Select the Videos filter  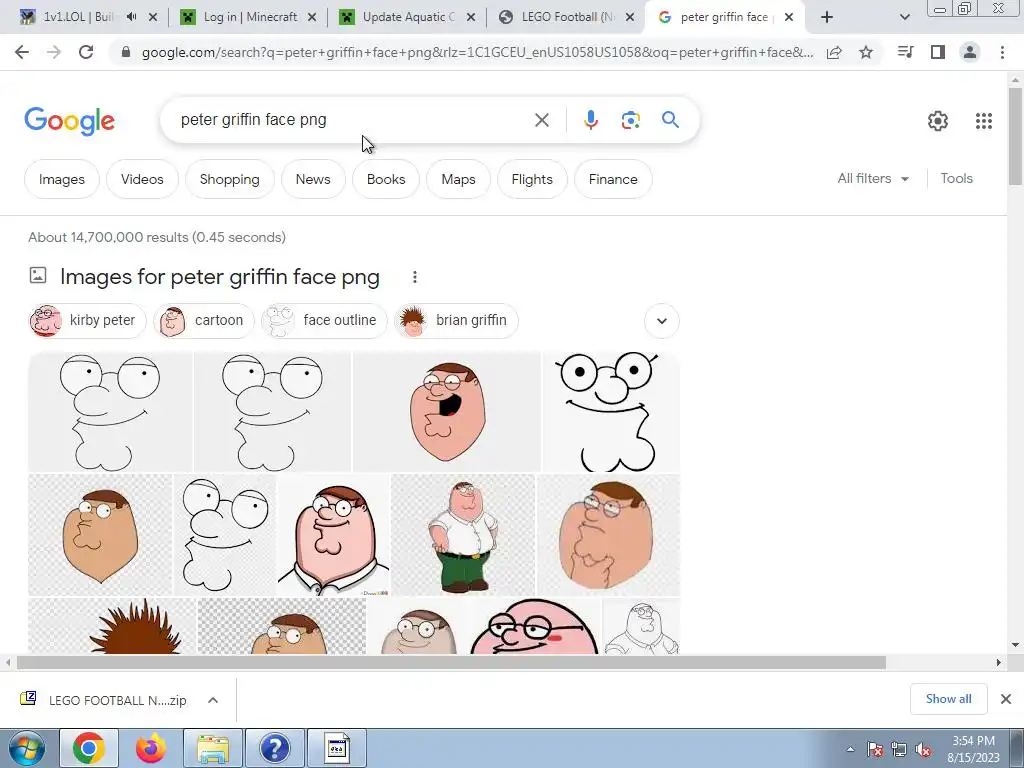pos(142,179)
